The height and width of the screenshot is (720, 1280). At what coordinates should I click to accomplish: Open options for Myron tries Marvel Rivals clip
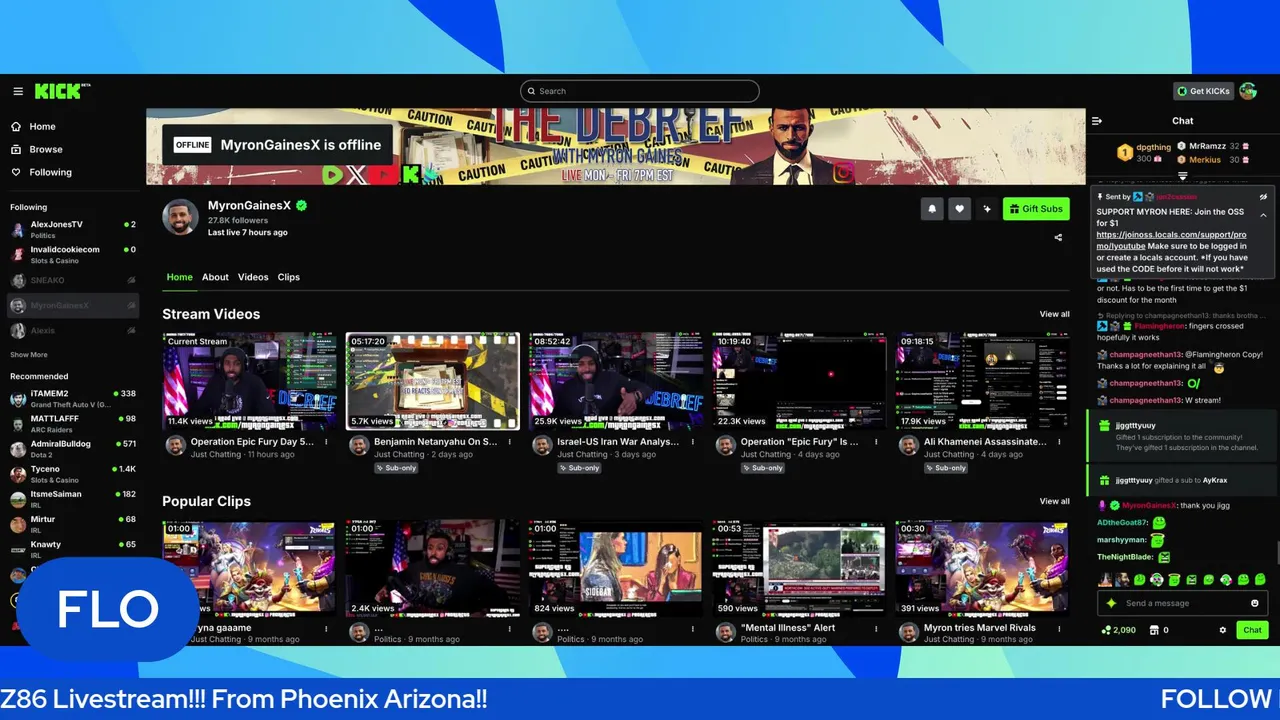(1059, 628)
